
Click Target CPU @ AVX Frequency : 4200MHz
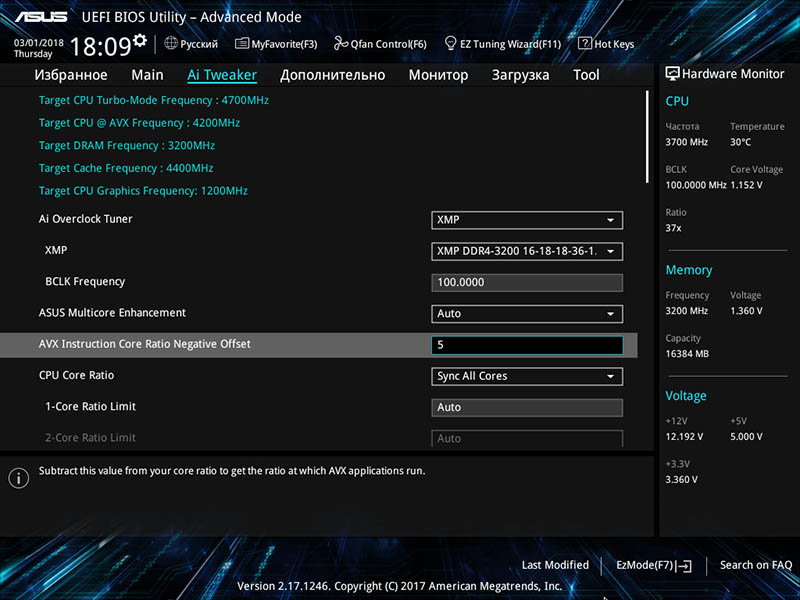139,123
